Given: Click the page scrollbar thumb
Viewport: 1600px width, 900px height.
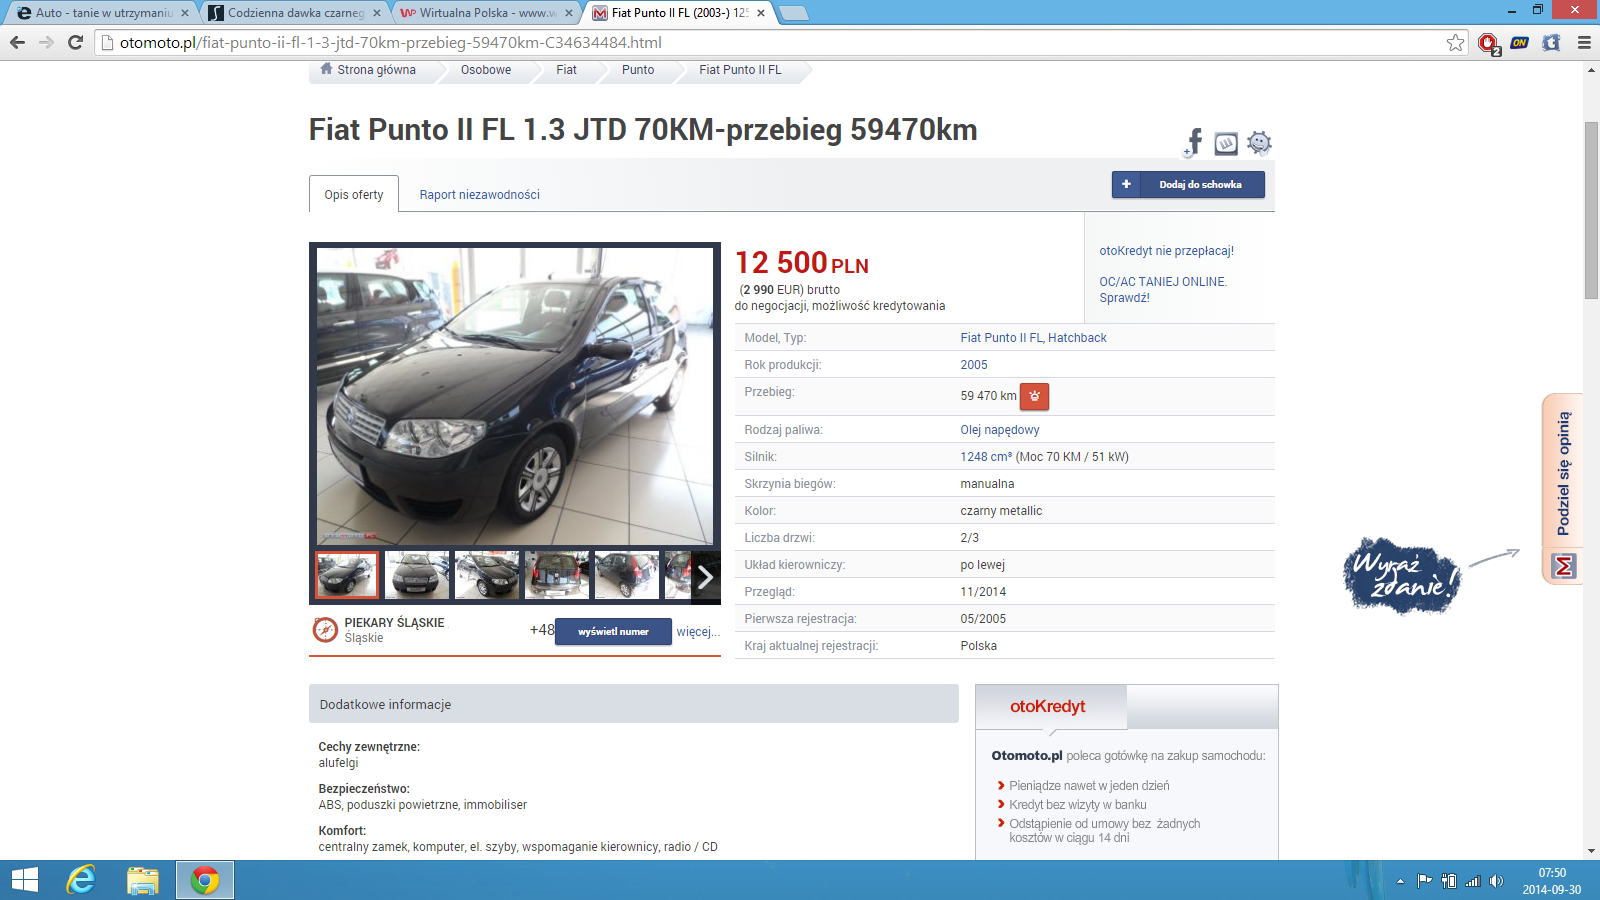Looking at the screenshot, I should pos(1591,210).
